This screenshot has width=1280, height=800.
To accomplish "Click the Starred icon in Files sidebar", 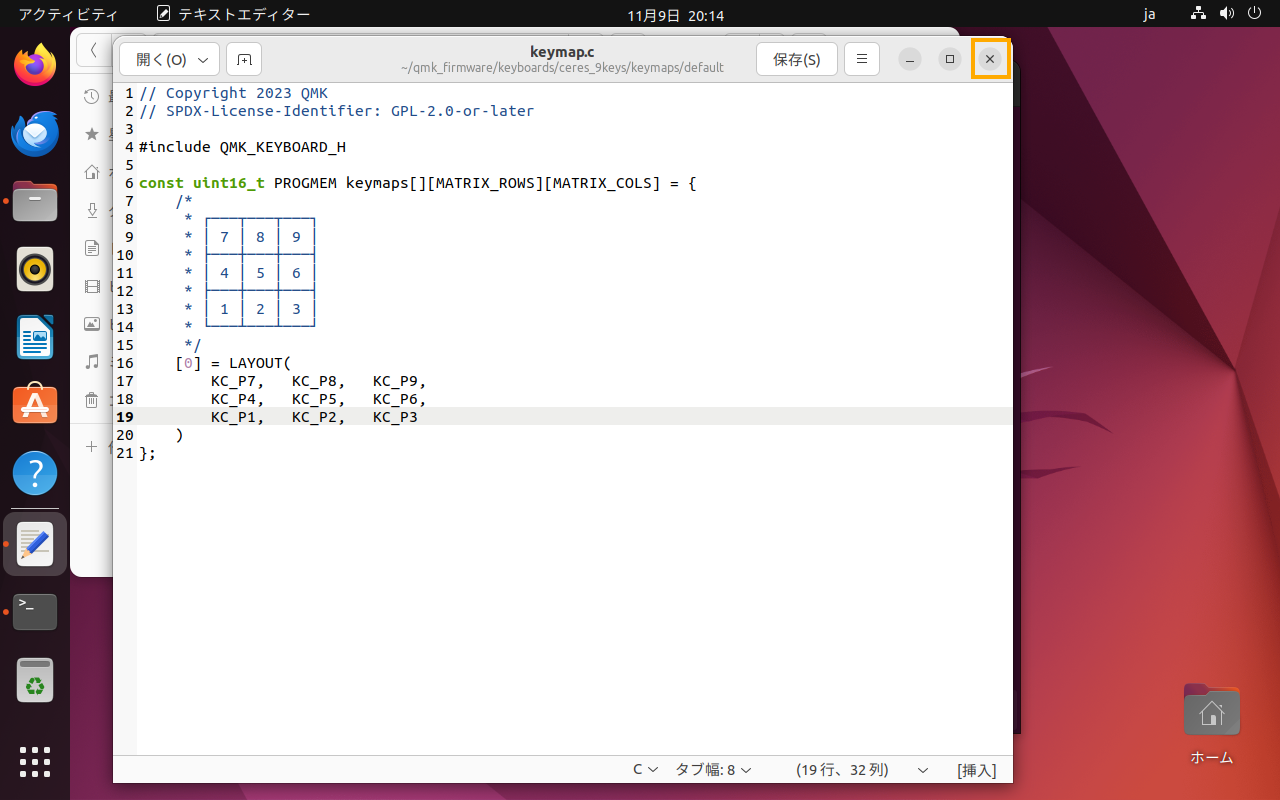I will (x=92, y=134).
